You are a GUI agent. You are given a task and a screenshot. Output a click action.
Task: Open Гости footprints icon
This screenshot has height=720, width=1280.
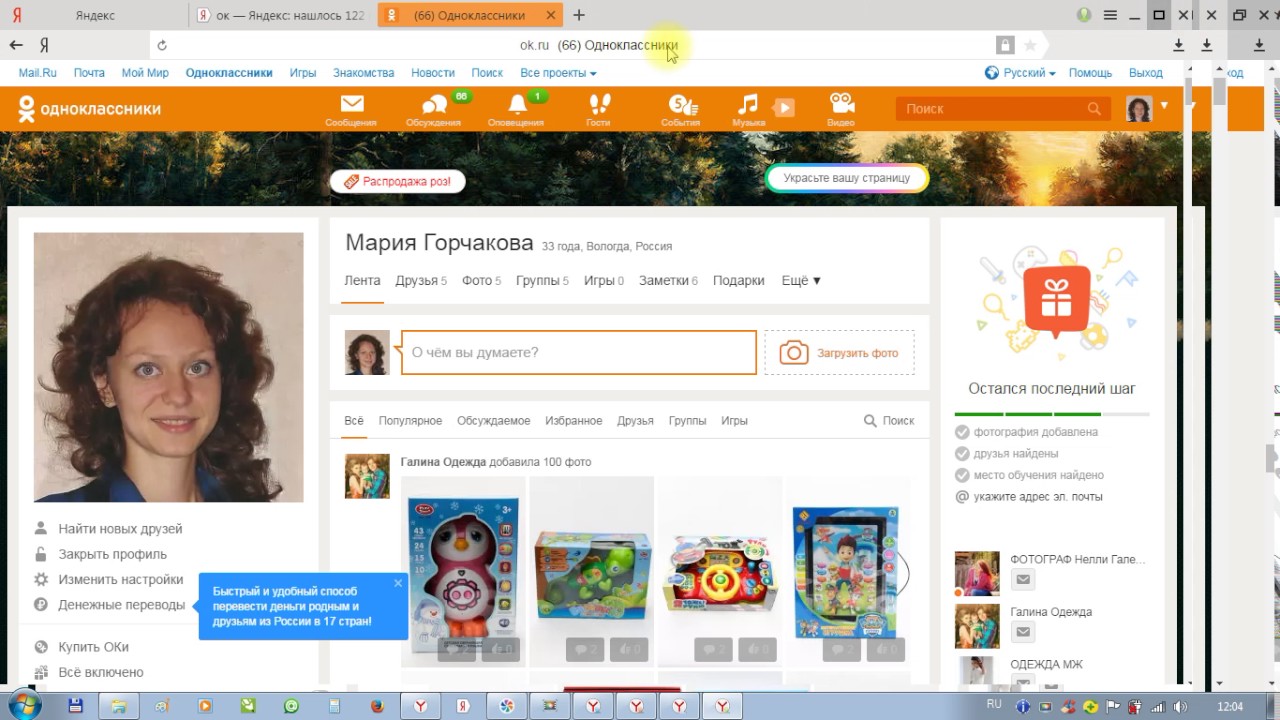[x=599, y=104]
